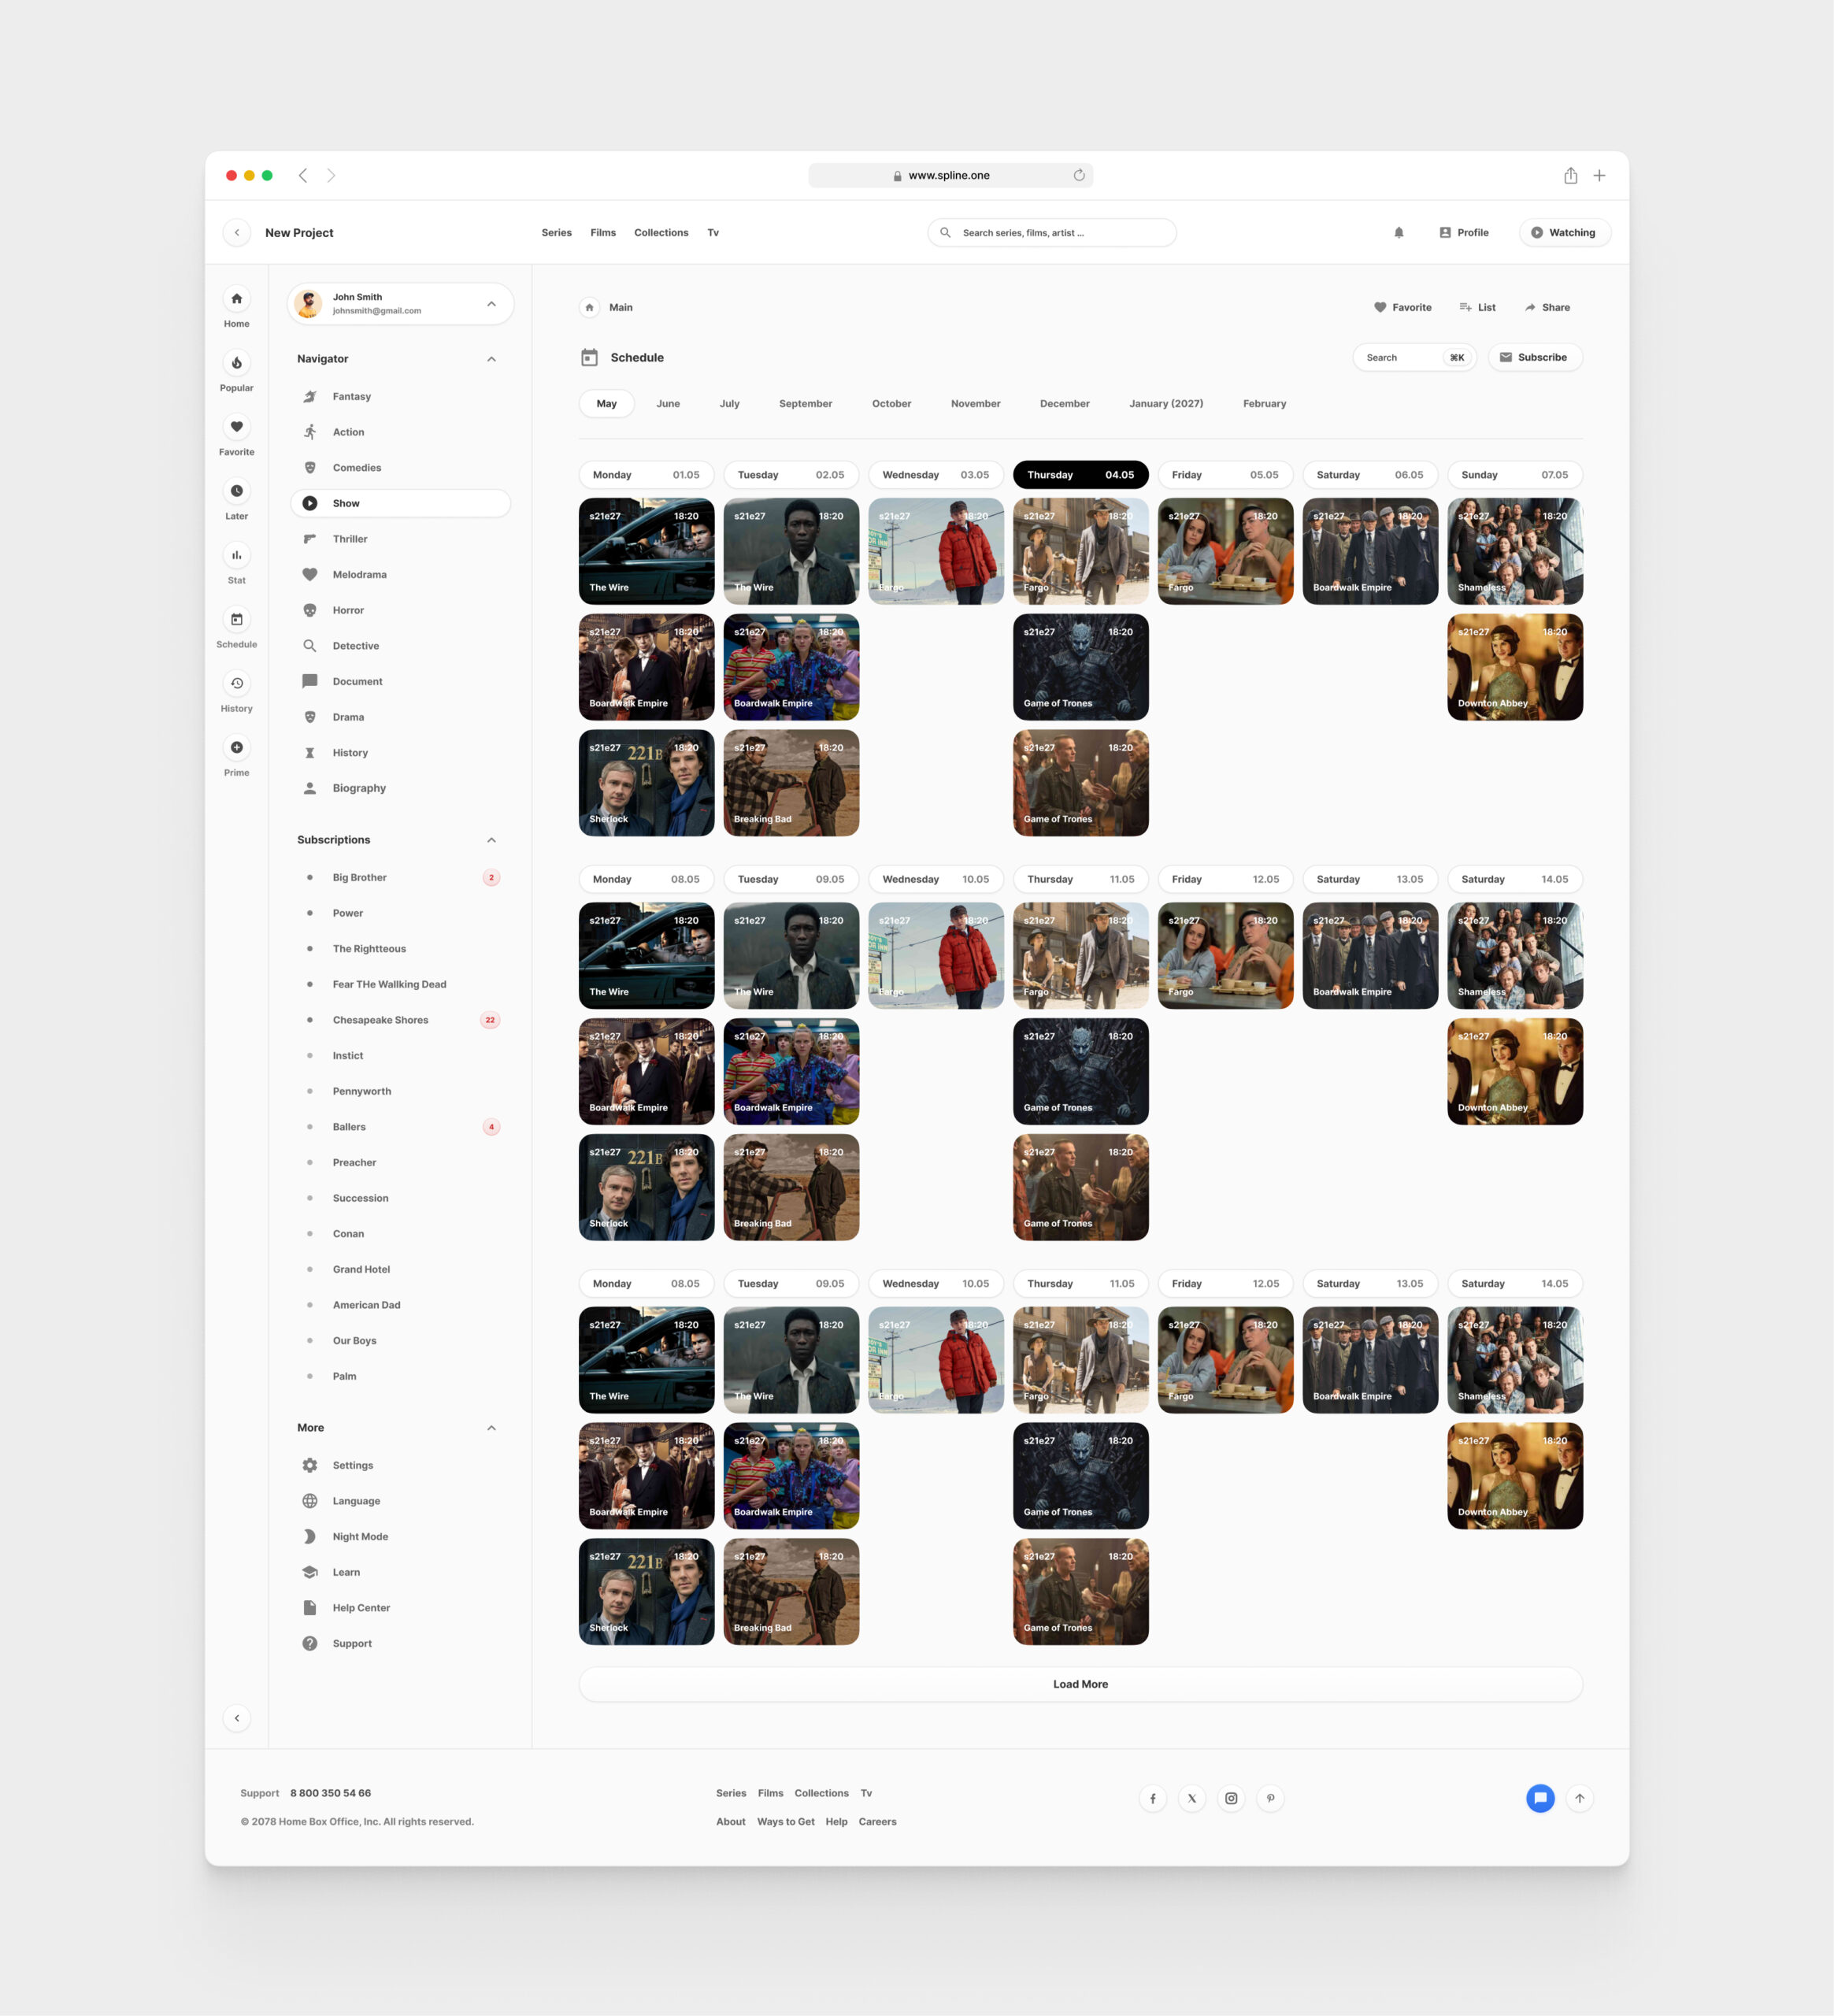This screenshot has width=1834, height=2016.
Task: Open the Later clock icon
Action: click(x=236, y=491)
